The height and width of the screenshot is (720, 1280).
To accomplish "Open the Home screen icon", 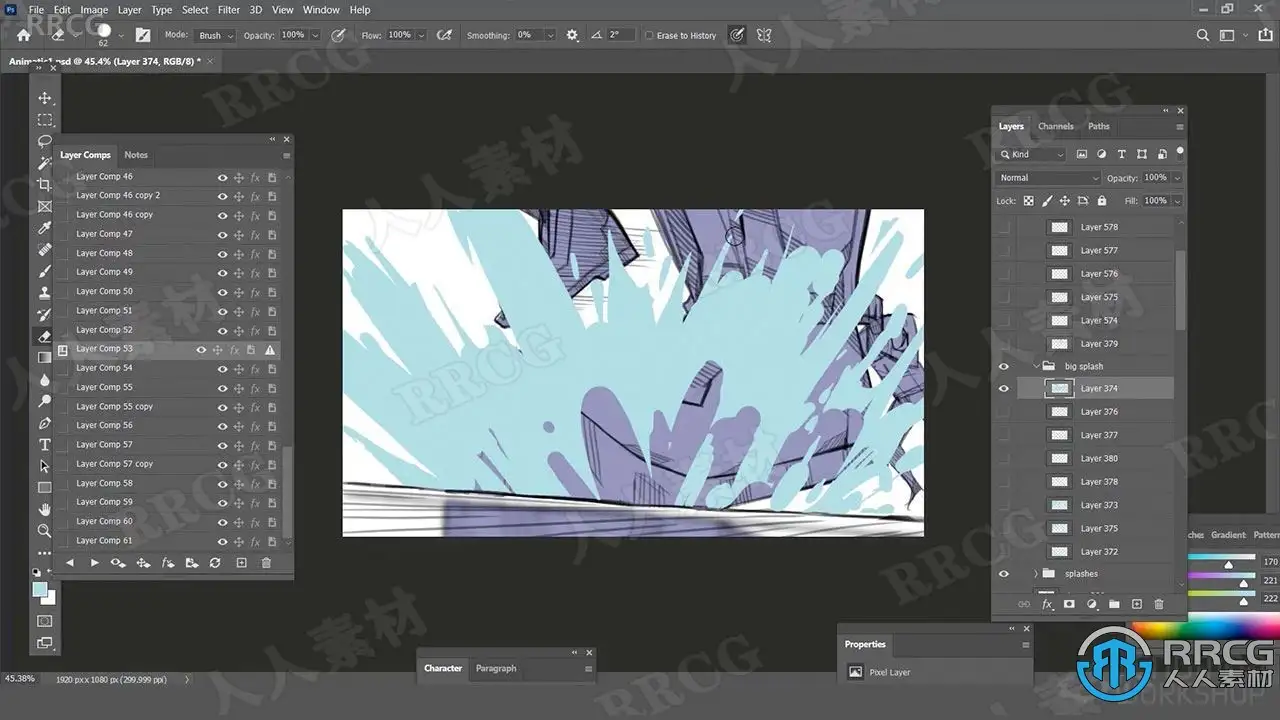I will [x=24, y=35].
